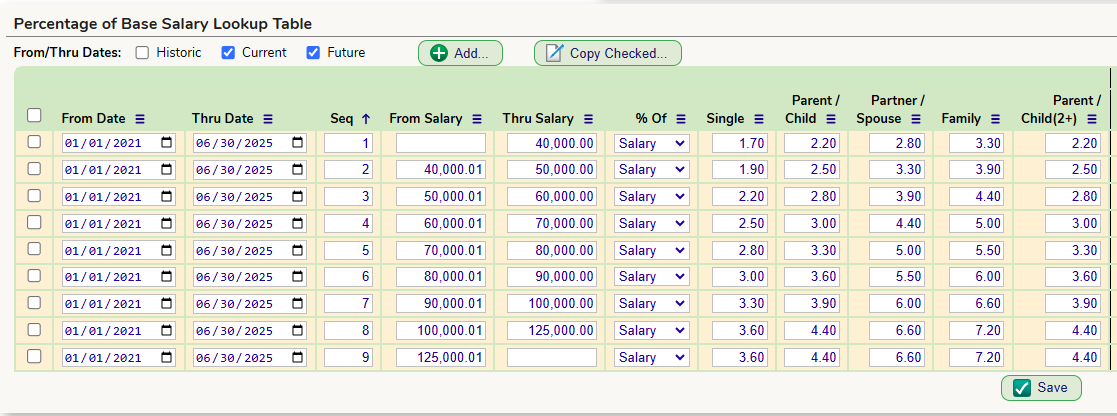Viewport: 1117px width, 416px height.
Task: Open the Partner / Spouse column menu icon
Action: (x=916, y=119)
